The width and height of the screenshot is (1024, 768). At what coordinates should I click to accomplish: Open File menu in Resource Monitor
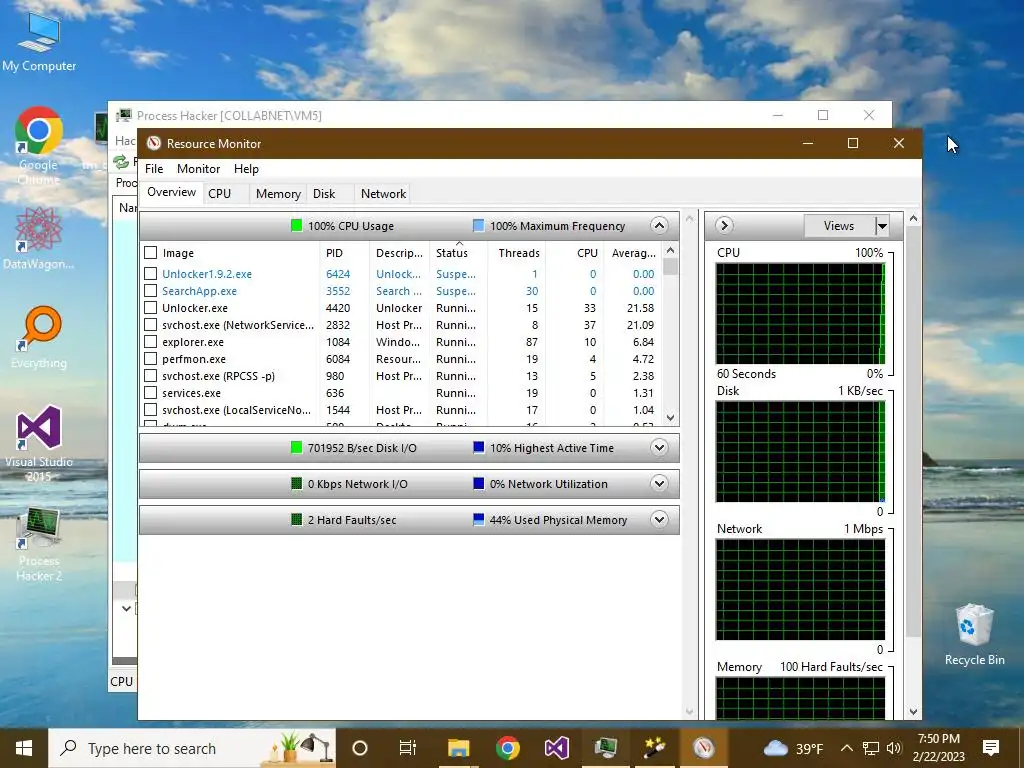154,168
